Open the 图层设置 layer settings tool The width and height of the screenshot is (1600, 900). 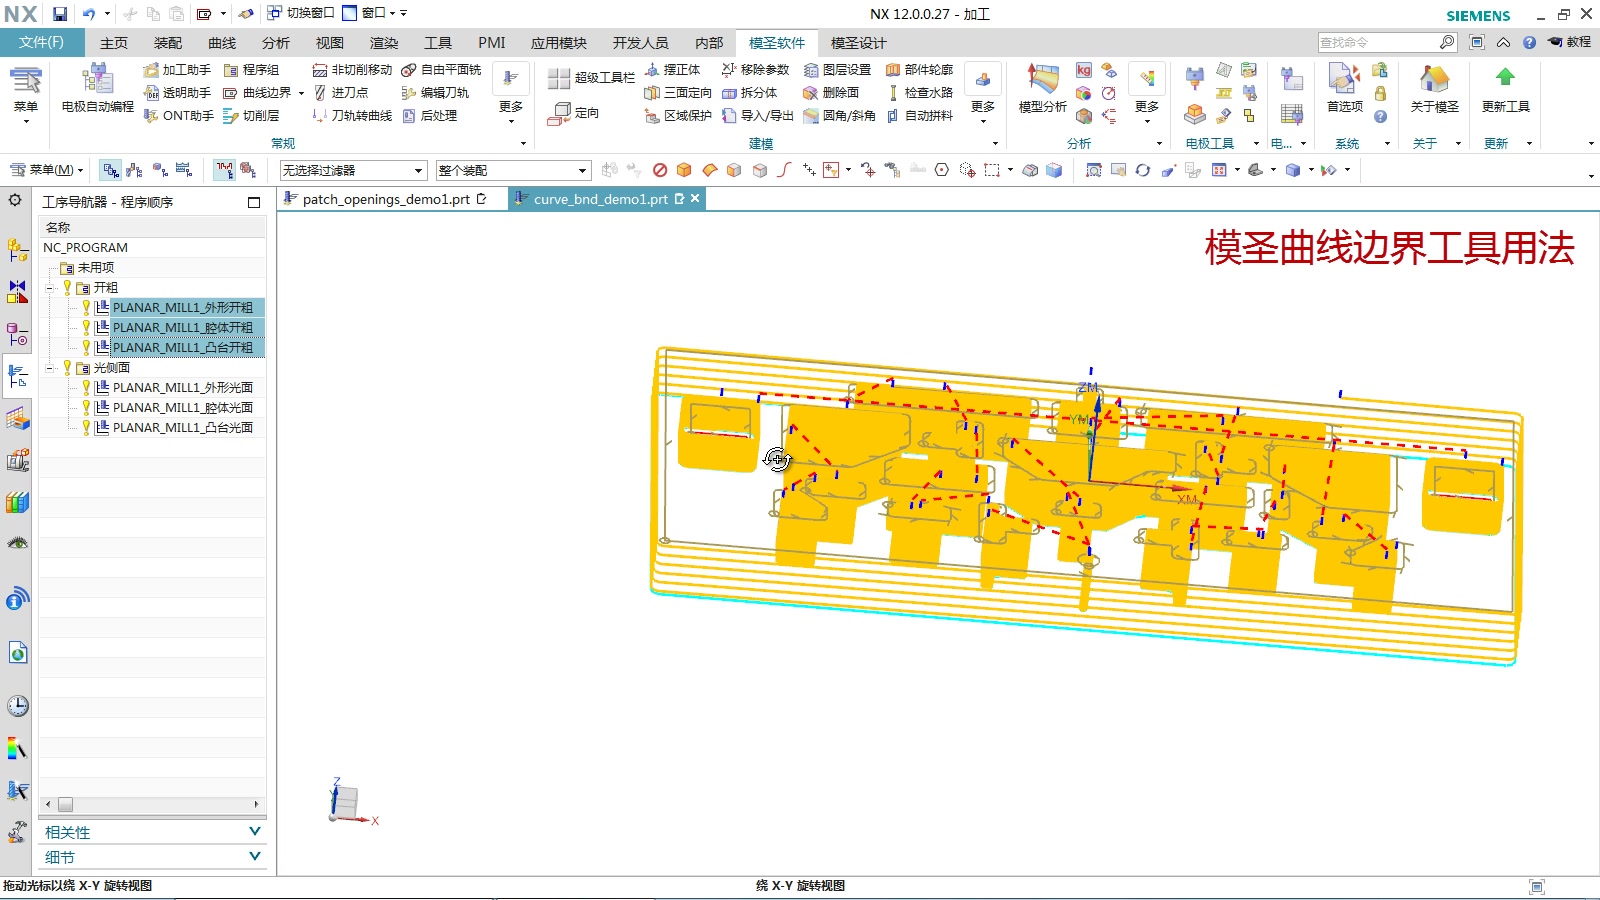click(x=837, y=70)
